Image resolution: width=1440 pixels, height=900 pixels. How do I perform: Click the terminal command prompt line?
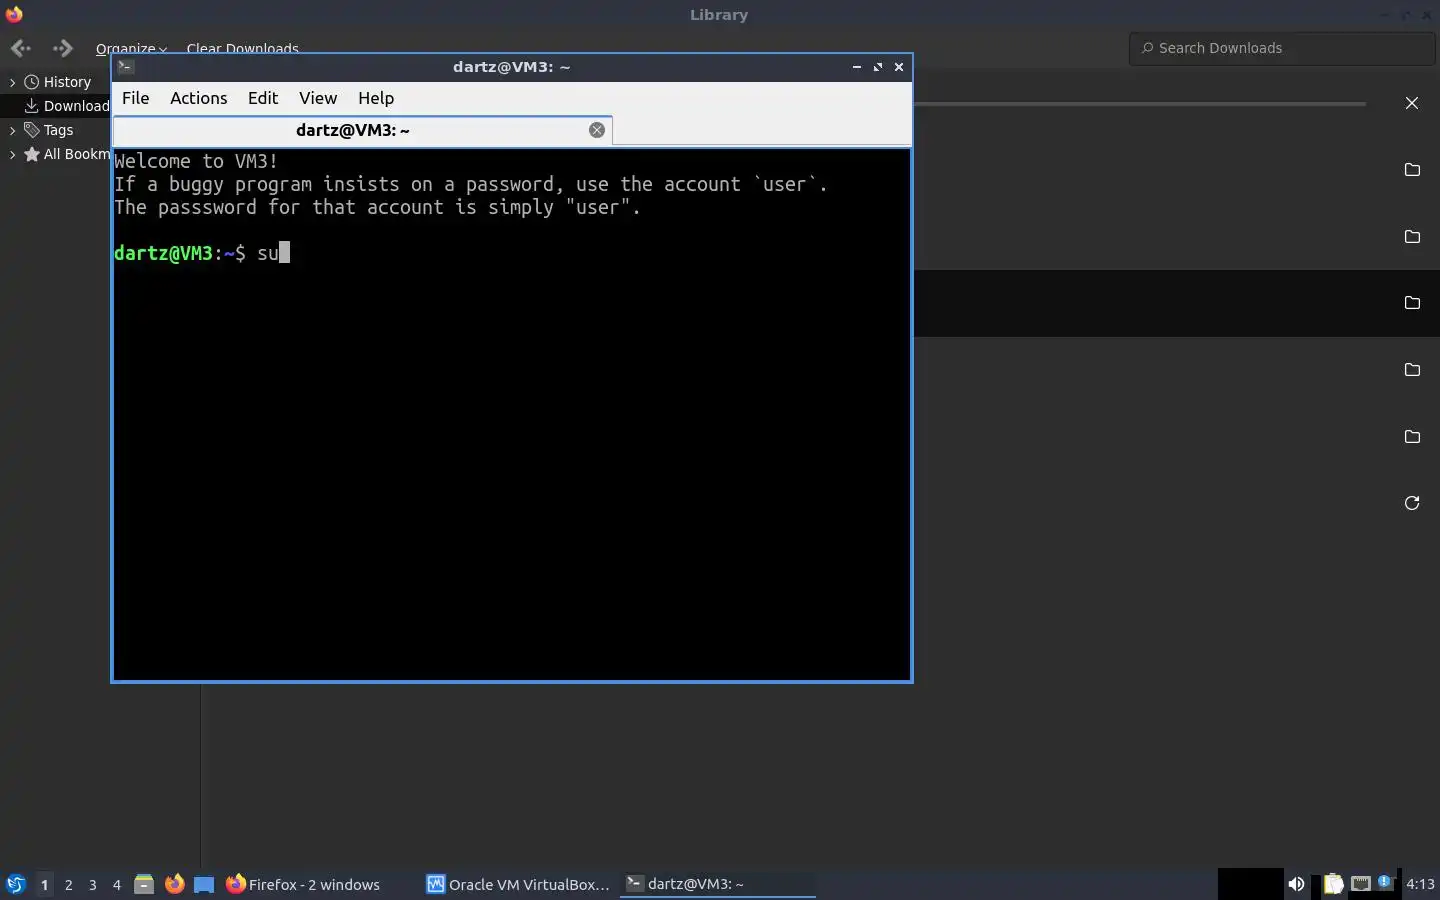(512, 253)
